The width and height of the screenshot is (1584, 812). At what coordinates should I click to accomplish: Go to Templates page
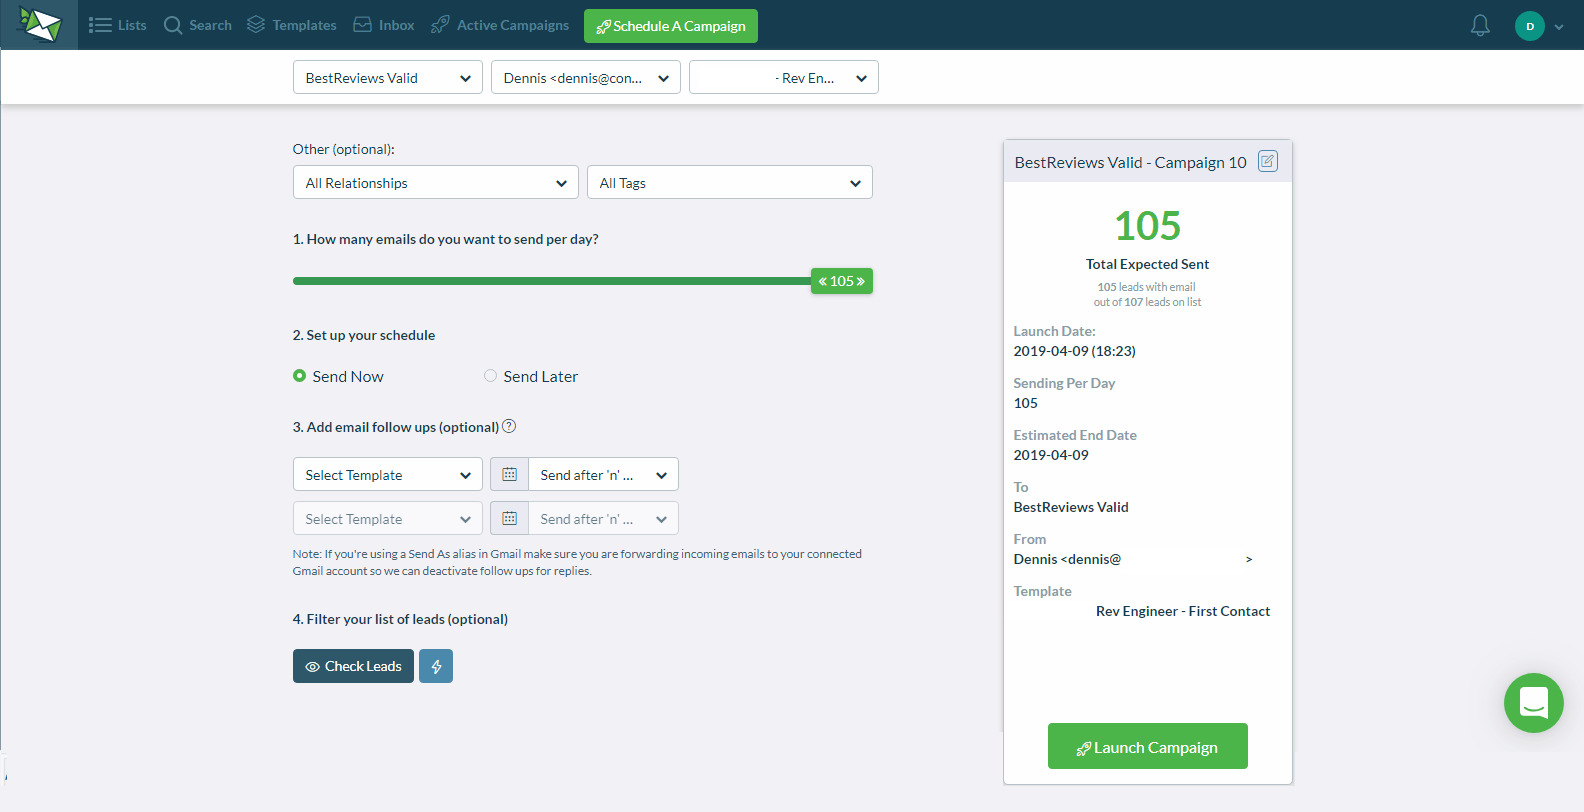point(292,25)
